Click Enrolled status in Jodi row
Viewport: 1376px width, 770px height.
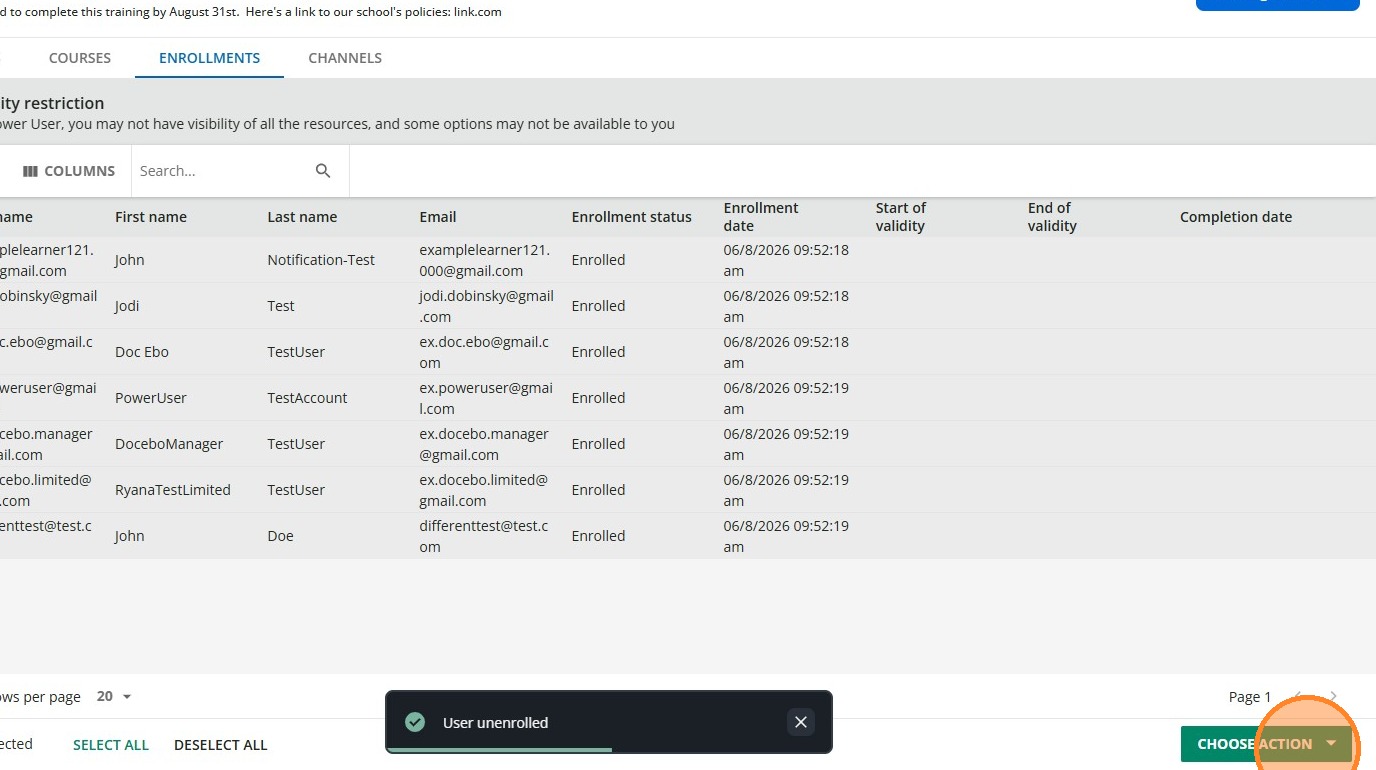598,306
